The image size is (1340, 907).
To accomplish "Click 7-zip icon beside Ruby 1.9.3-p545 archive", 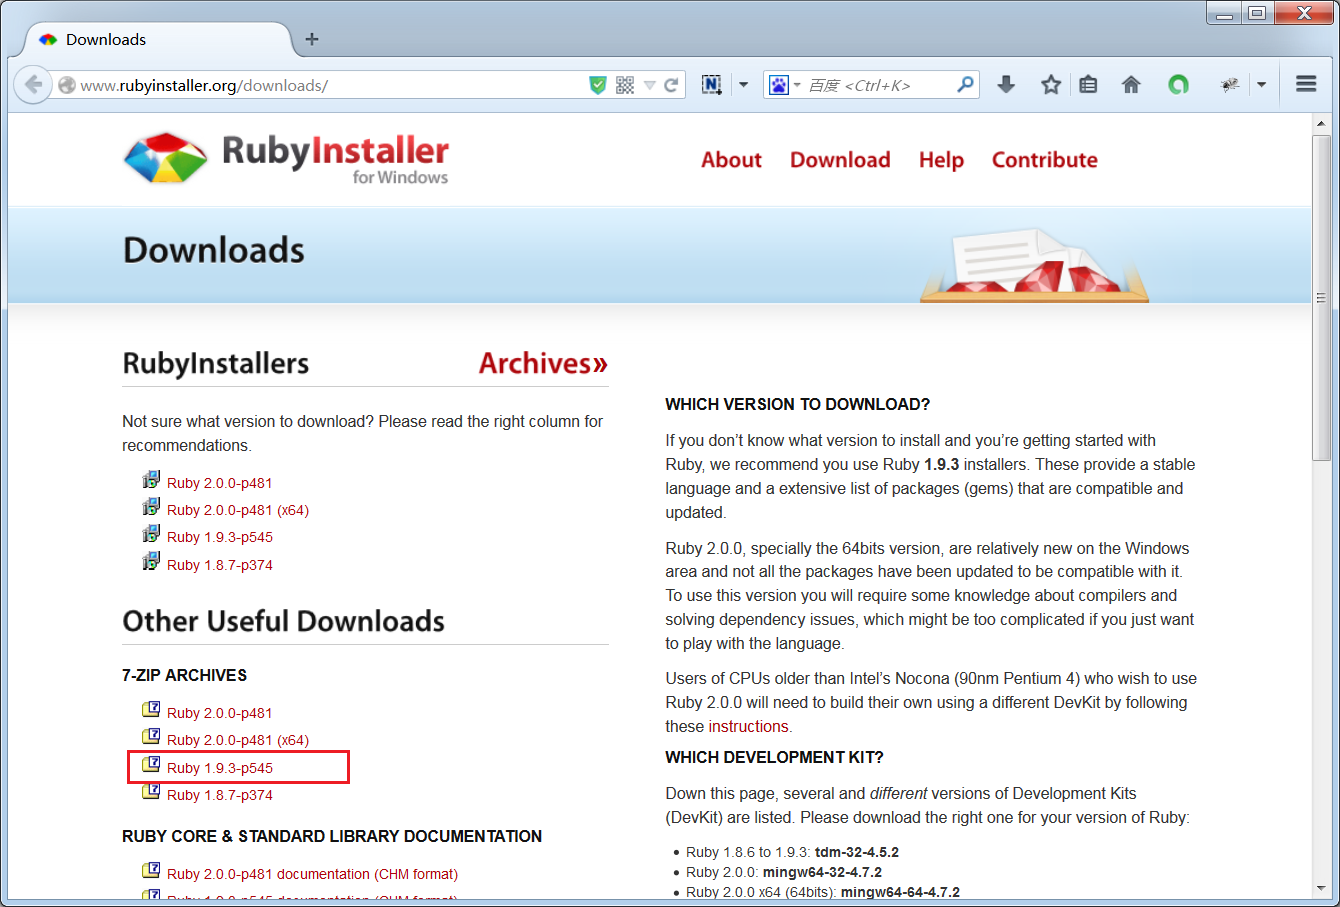I will coord(151,764).
